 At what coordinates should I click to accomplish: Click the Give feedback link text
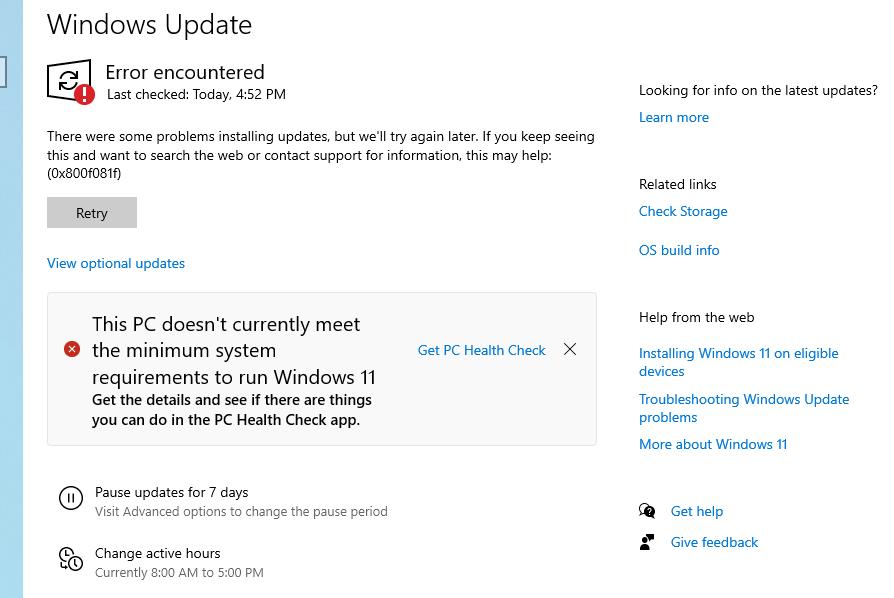tap(714, 542)
